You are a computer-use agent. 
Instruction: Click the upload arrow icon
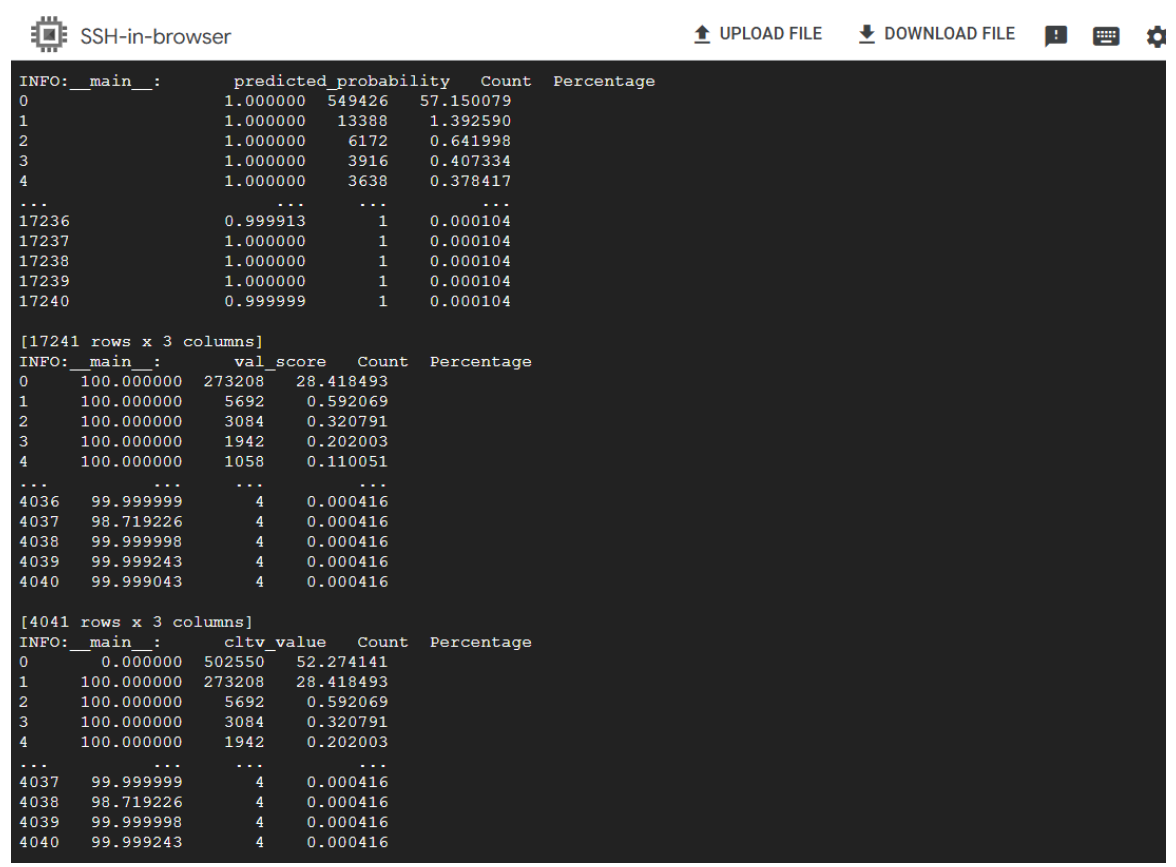702,34
